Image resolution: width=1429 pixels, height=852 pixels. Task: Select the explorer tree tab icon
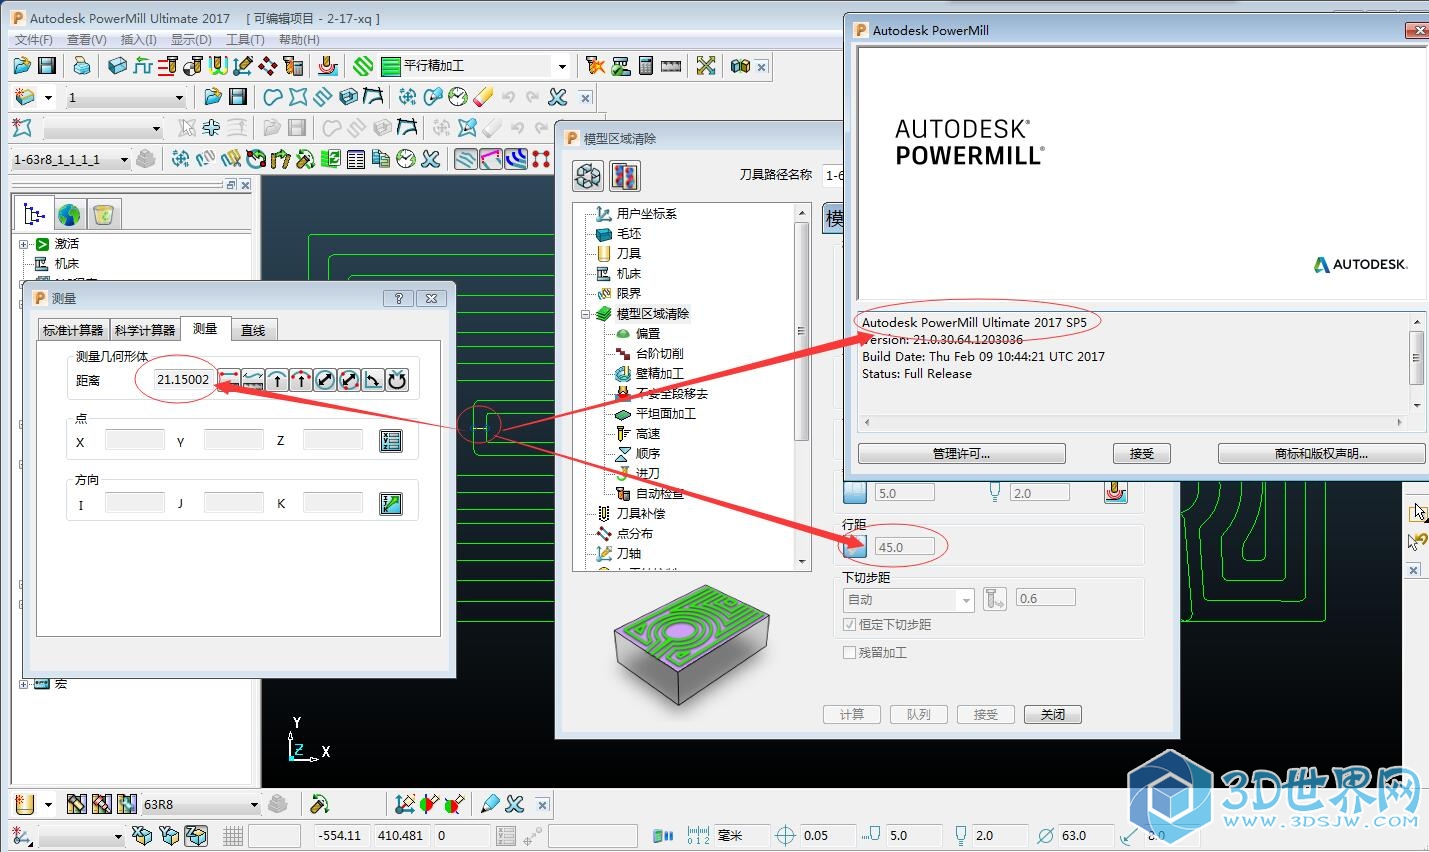pos(34,214)
